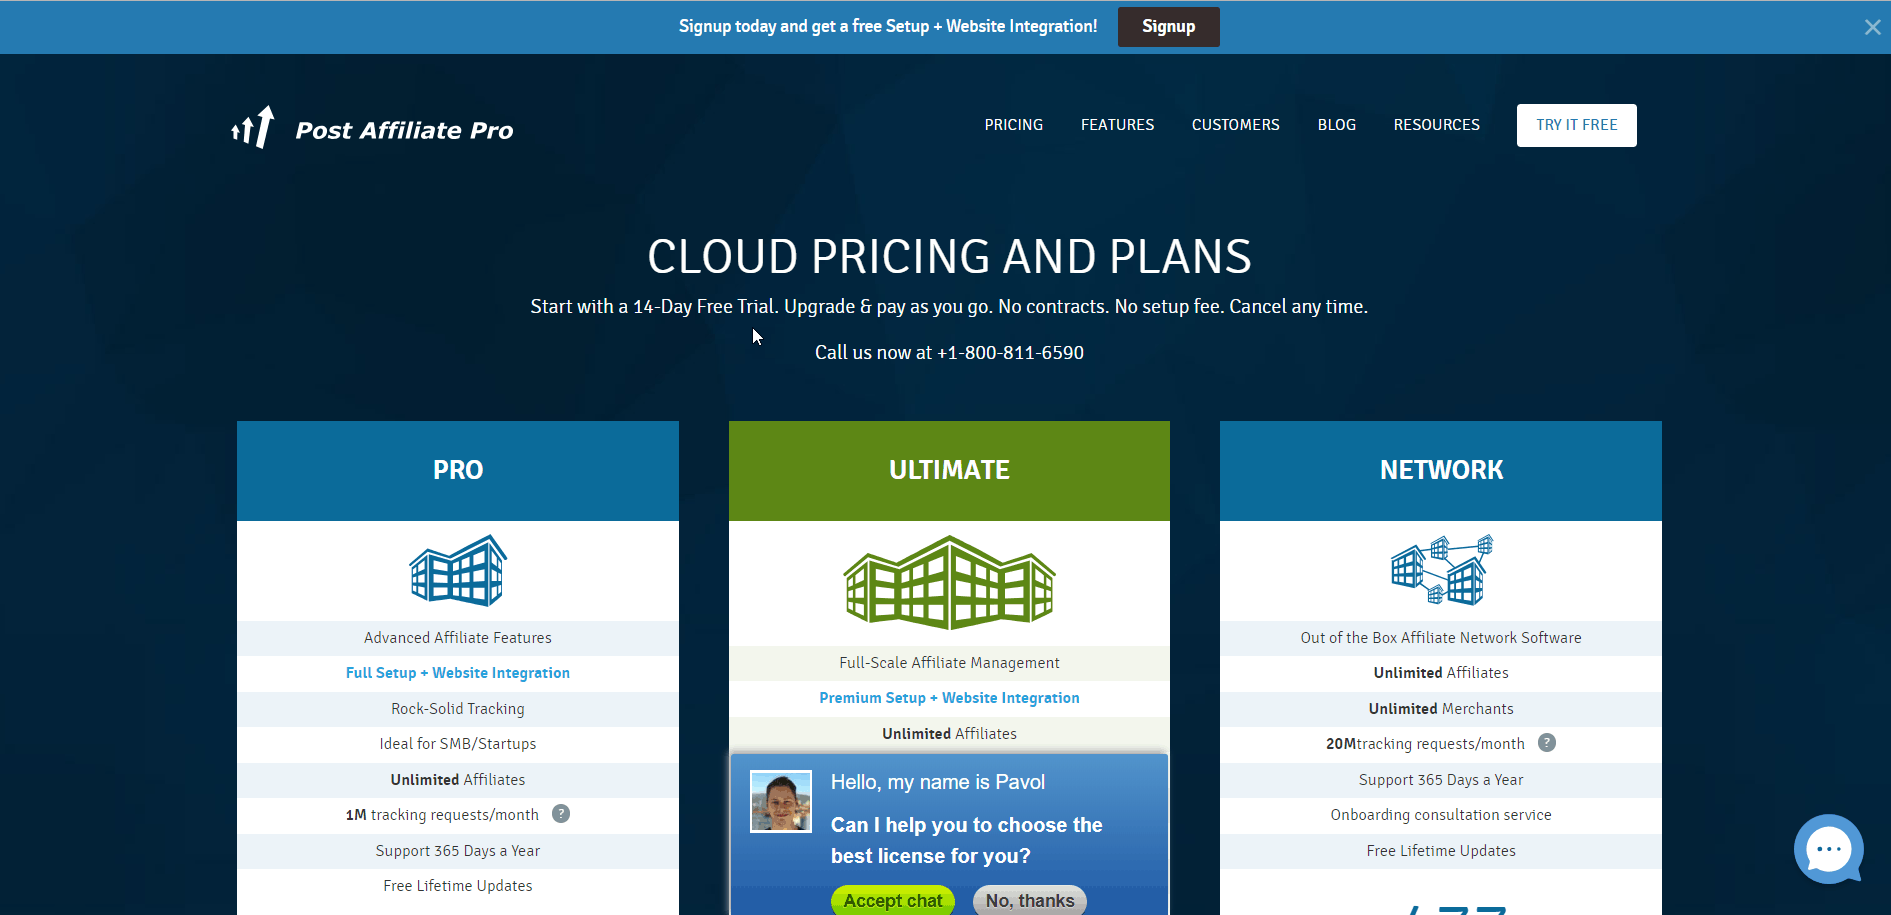The height and width of the screenshot is (915, 1891).
Task: Click 'Hello, my name is Pavol' chat text
Action: pos(938,782)
